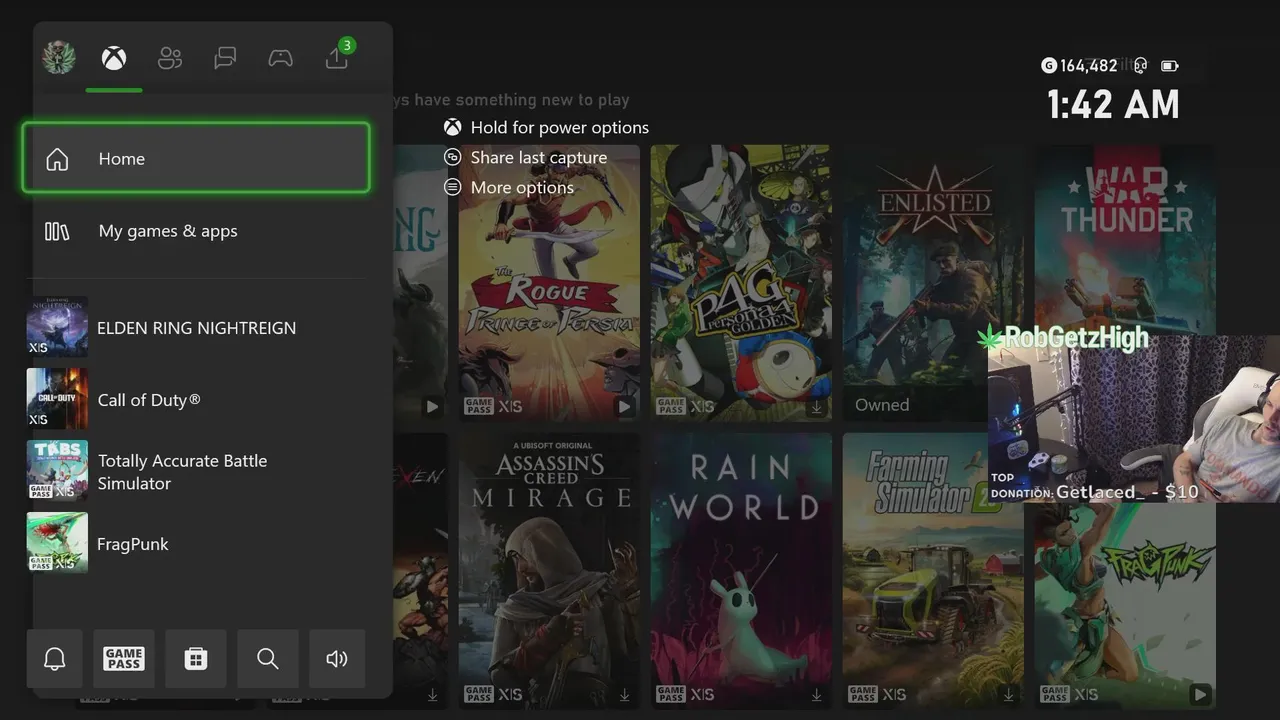
Task: Select More options hint
Action: pos(509,187)
